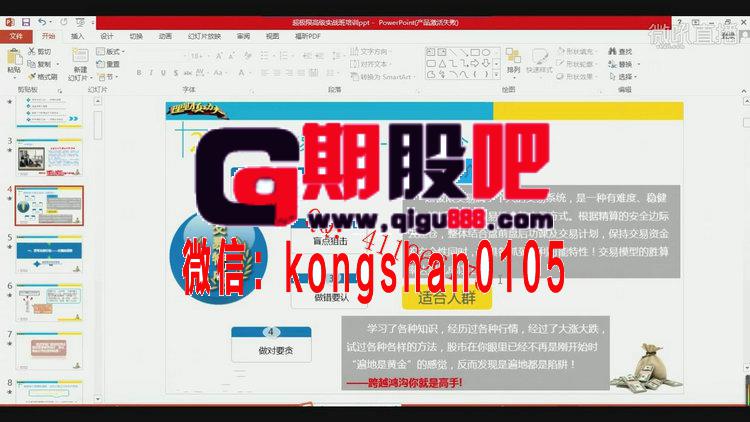Click the Reset (重置) slide icon
Viewport: 750px width, 422px height.
point(100,64)
